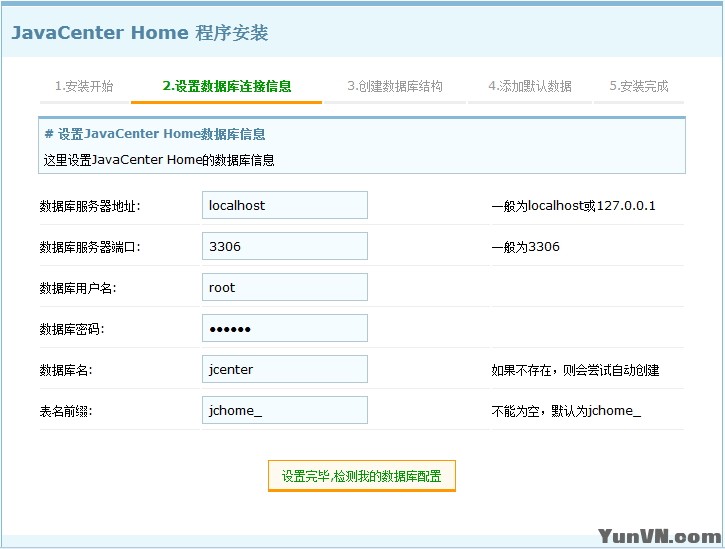Click the database port field showing 3306
725x549 pixels.
(x=285, y=246)
